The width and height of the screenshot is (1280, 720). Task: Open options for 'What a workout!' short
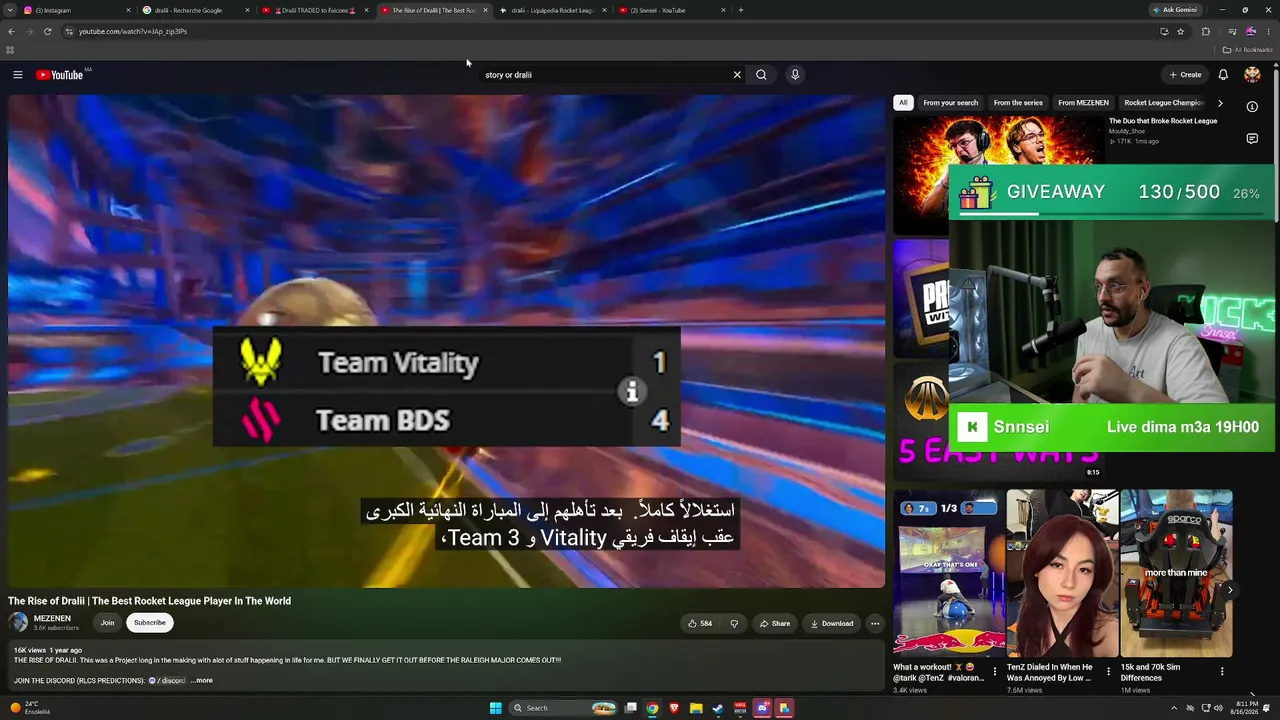pos(994,671)
